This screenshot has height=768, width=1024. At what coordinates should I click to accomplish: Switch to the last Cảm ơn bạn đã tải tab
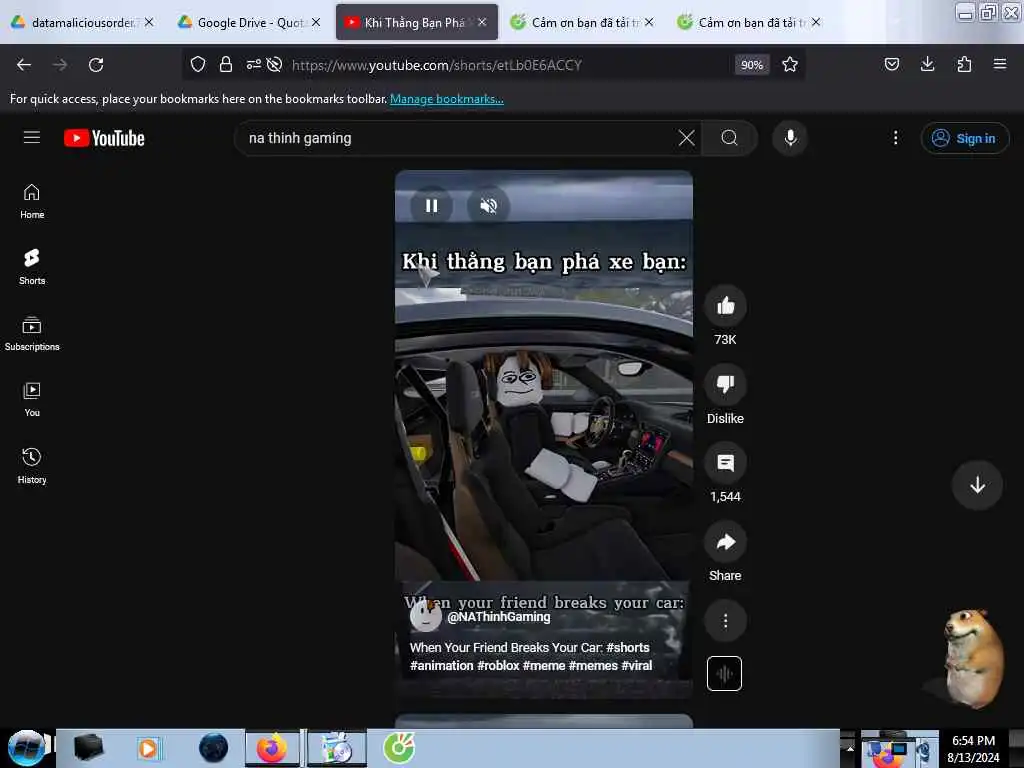pyautogui.click(x=750, y=22)
